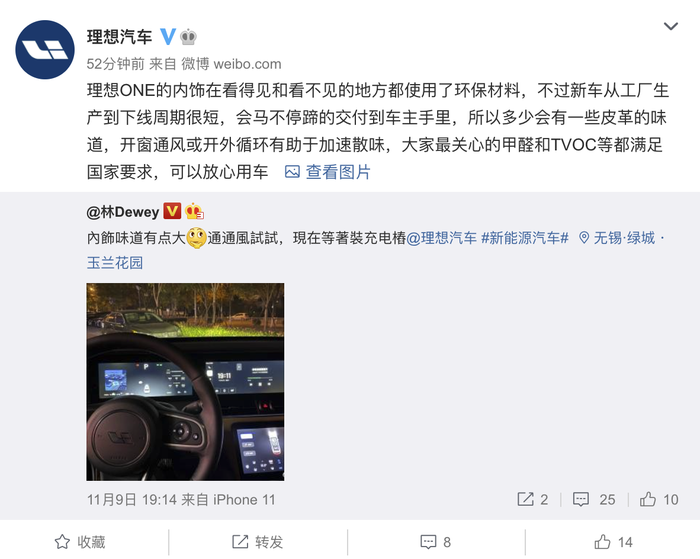The image size is (700, 559).
Task: Click the crown membership icon beside 理想汽车
Action: pyautogui.click(x=188, y=37)
